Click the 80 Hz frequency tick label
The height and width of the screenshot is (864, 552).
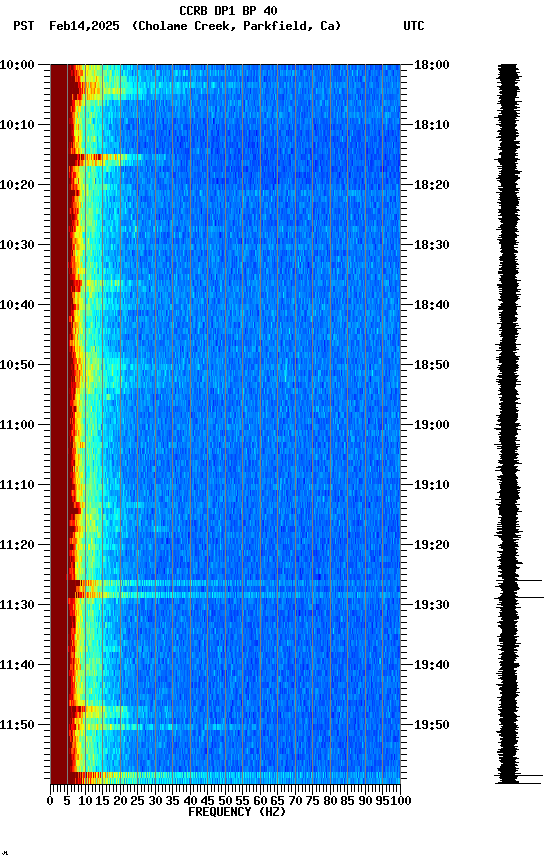[330, 801]
